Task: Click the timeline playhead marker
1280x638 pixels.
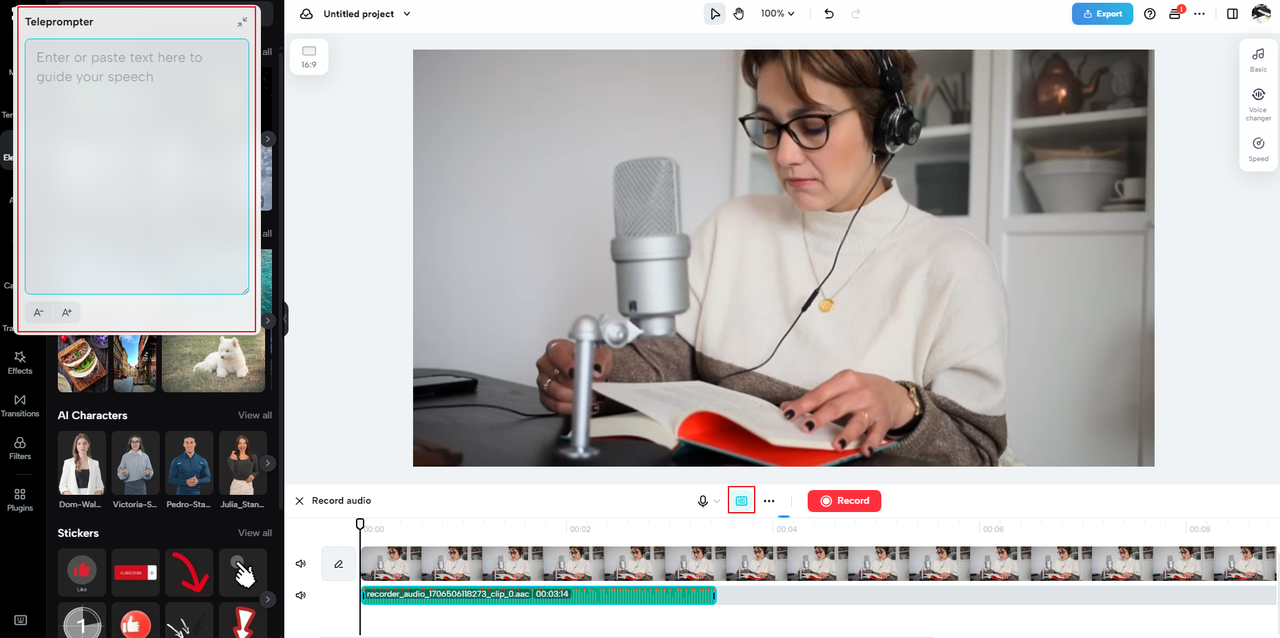Action: coord(360,524)
